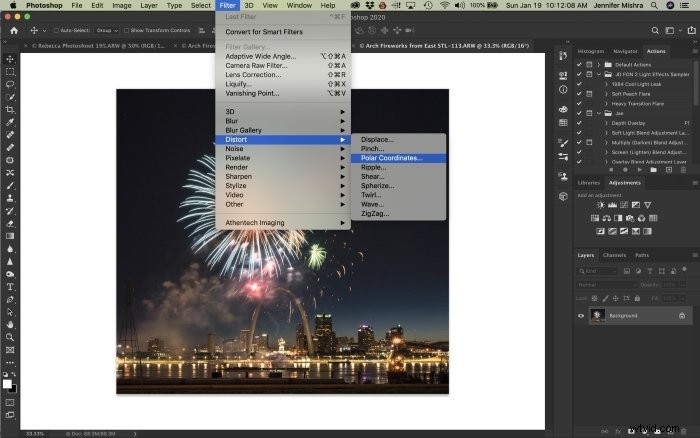Image resolution: width=700 pixels, height=438 pixels.
Task: Select the Lasso tool
Action: (10, 84)
